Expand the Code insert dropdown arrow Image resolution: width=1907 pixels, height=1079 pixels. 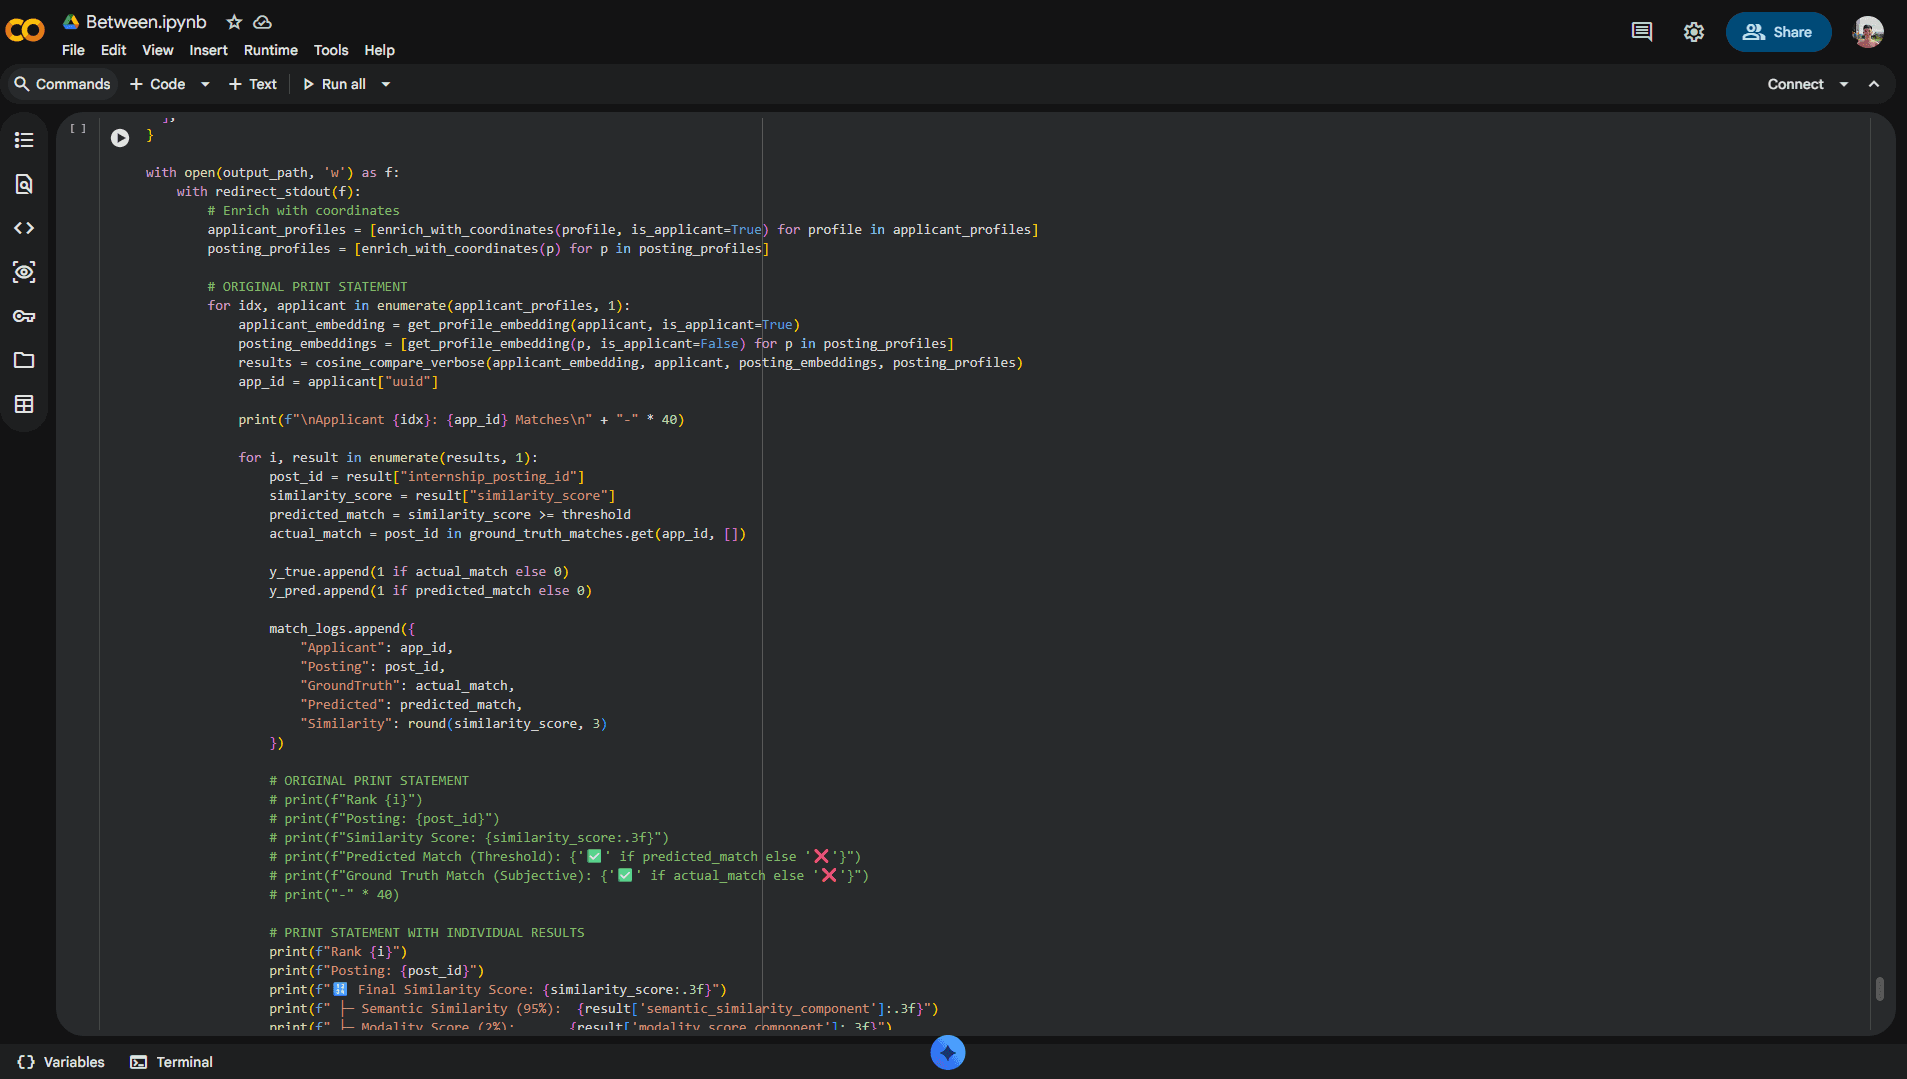pos(205,84)
